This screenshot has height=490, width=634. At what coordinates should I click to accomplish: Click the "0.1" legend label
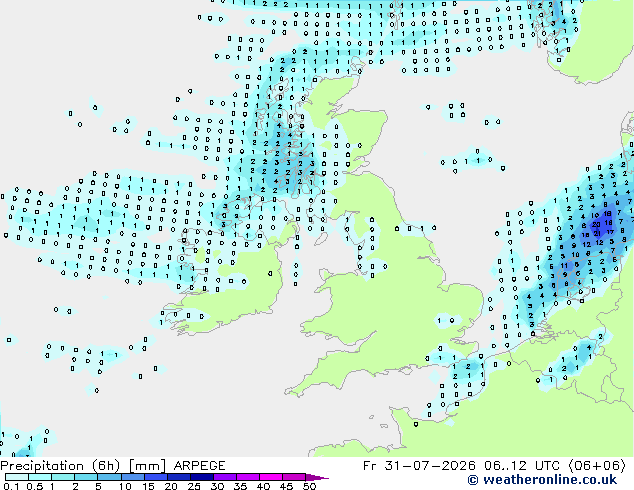click(11, 486)
